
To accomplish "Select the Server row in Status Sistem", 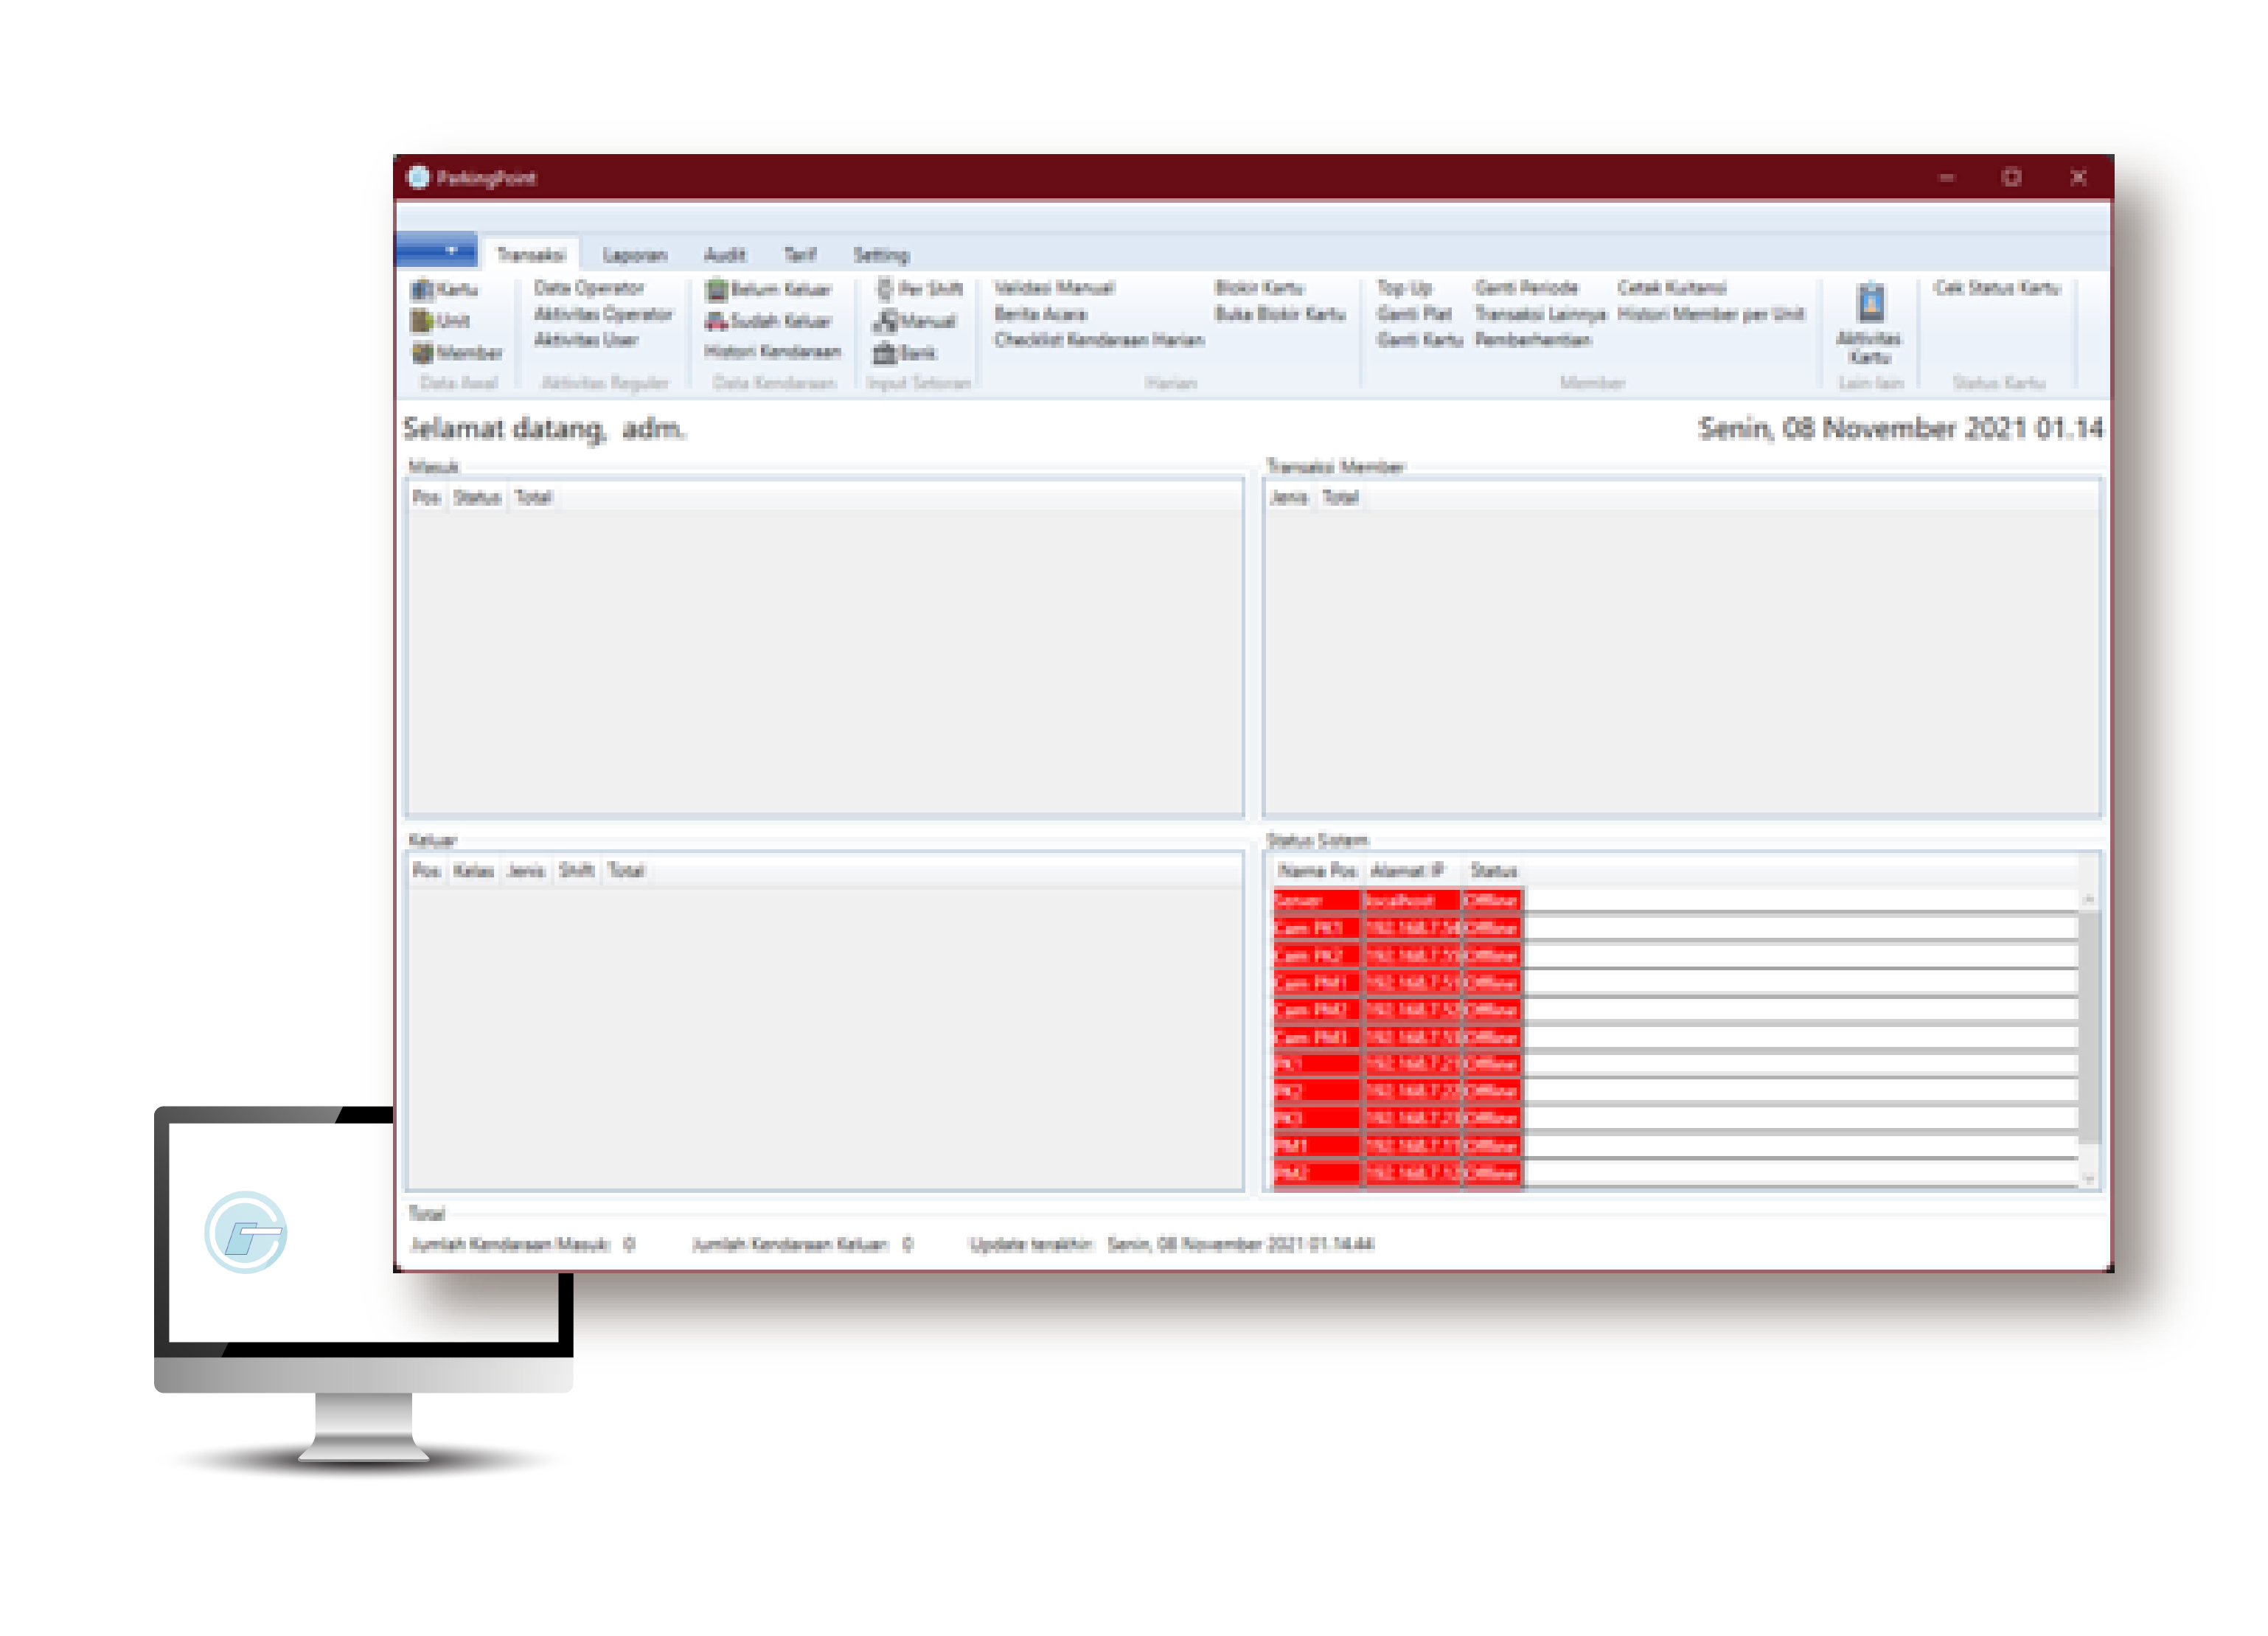I will [x=1675, y=901].
